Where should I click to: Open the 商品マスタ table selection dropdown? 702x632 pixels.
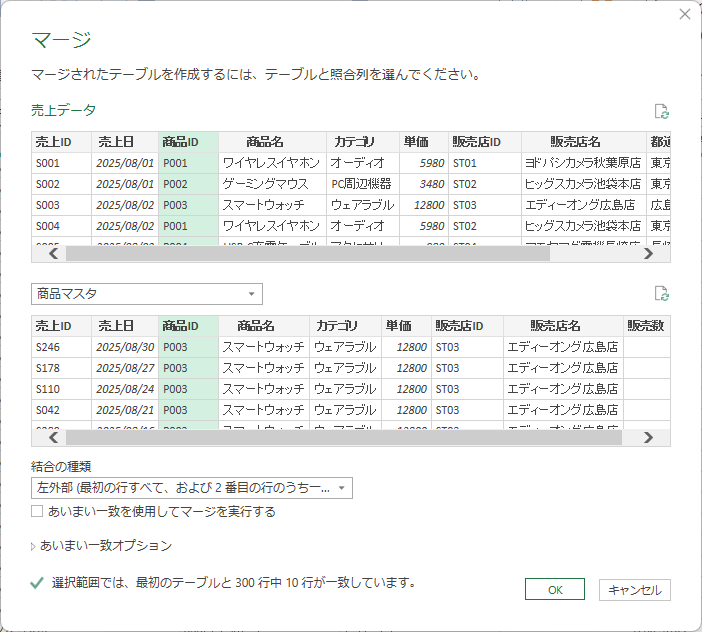(147, 294)
